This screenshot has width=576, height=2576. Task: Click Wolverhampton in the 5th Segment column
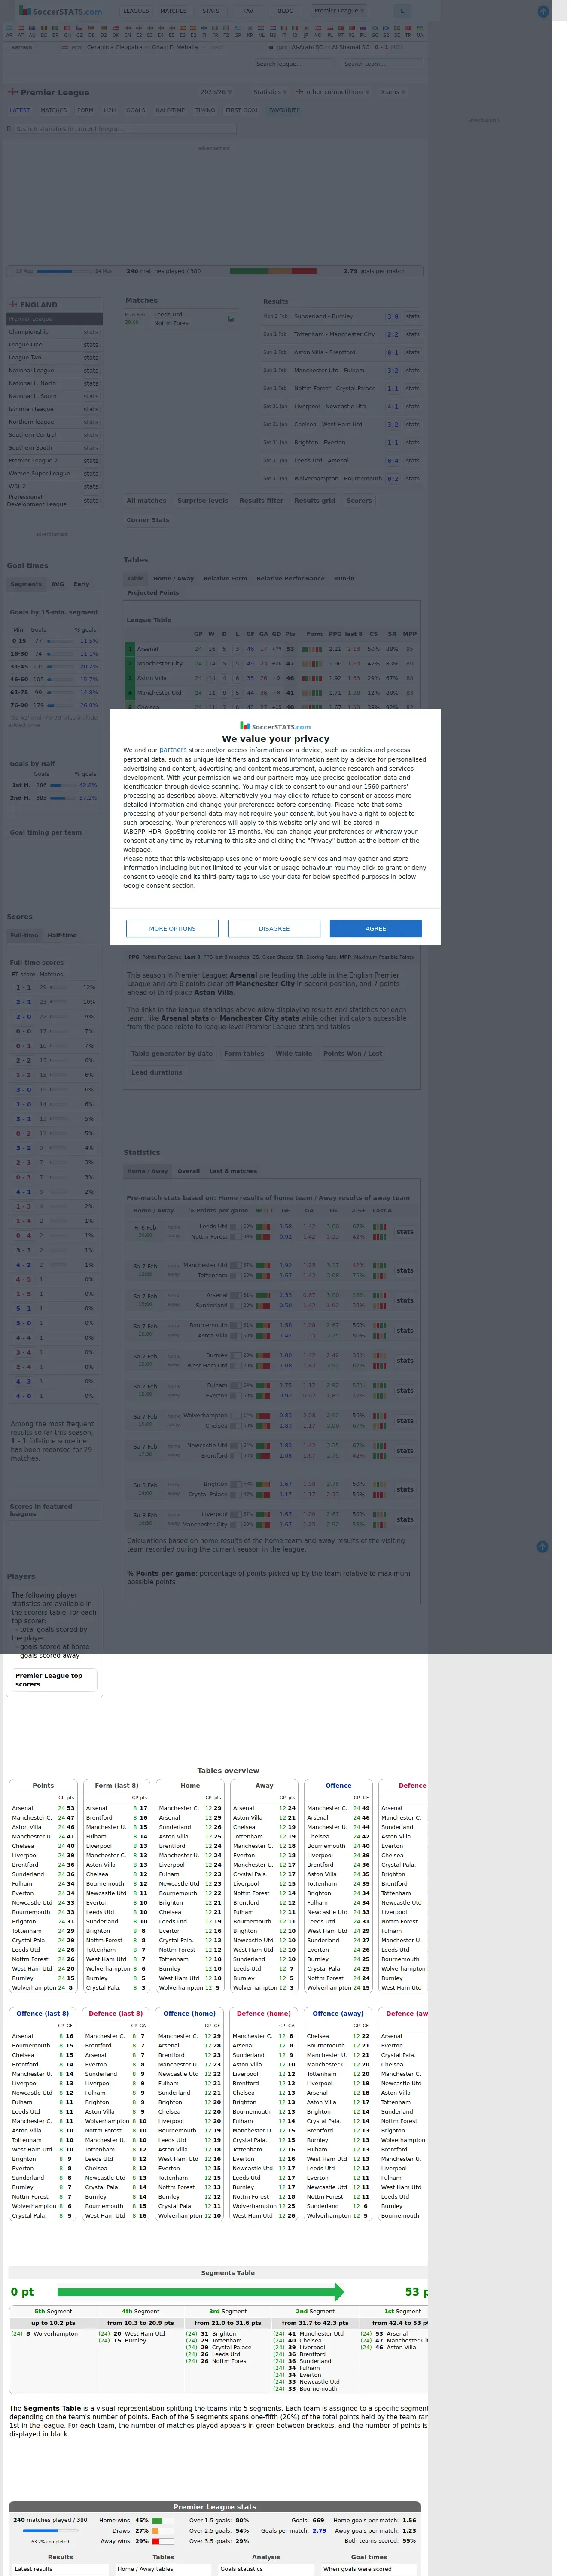(55, 2334)
